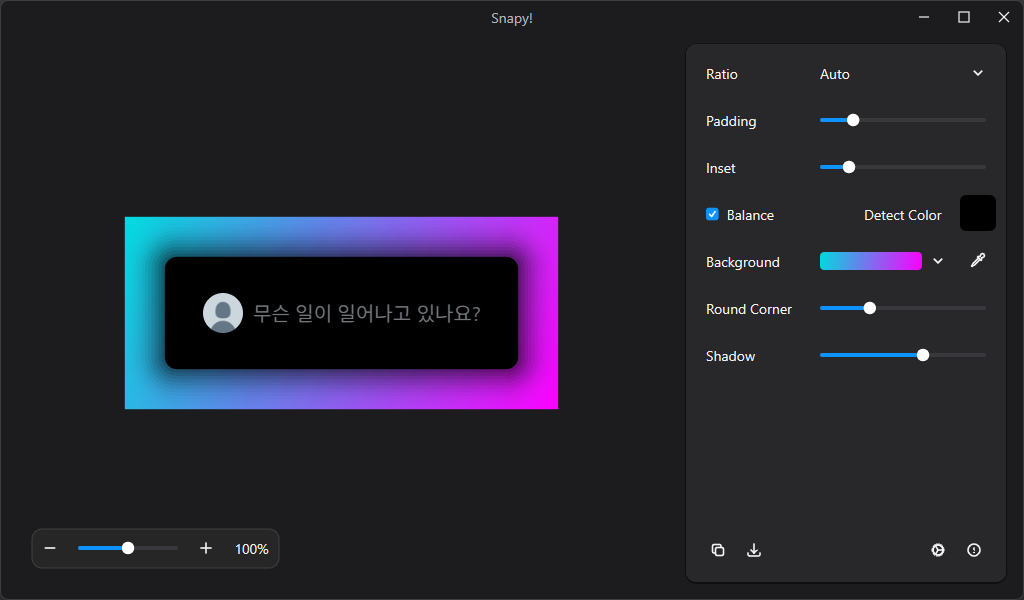Open the about info icon
The width and height of the screenshot is (1024, 600).
(x=974, y=550)
